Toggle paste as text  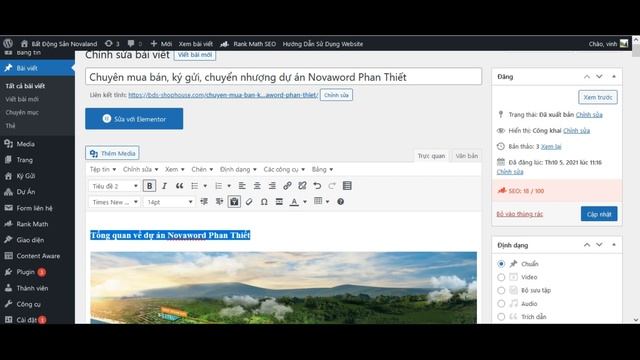[x=234, y=202]
